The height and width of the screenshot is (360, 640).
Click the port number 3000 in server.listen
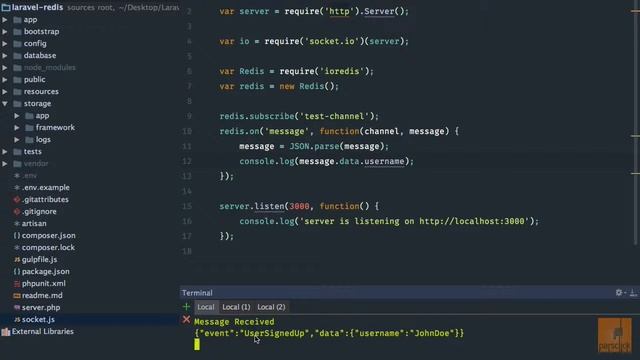[299, 207]
